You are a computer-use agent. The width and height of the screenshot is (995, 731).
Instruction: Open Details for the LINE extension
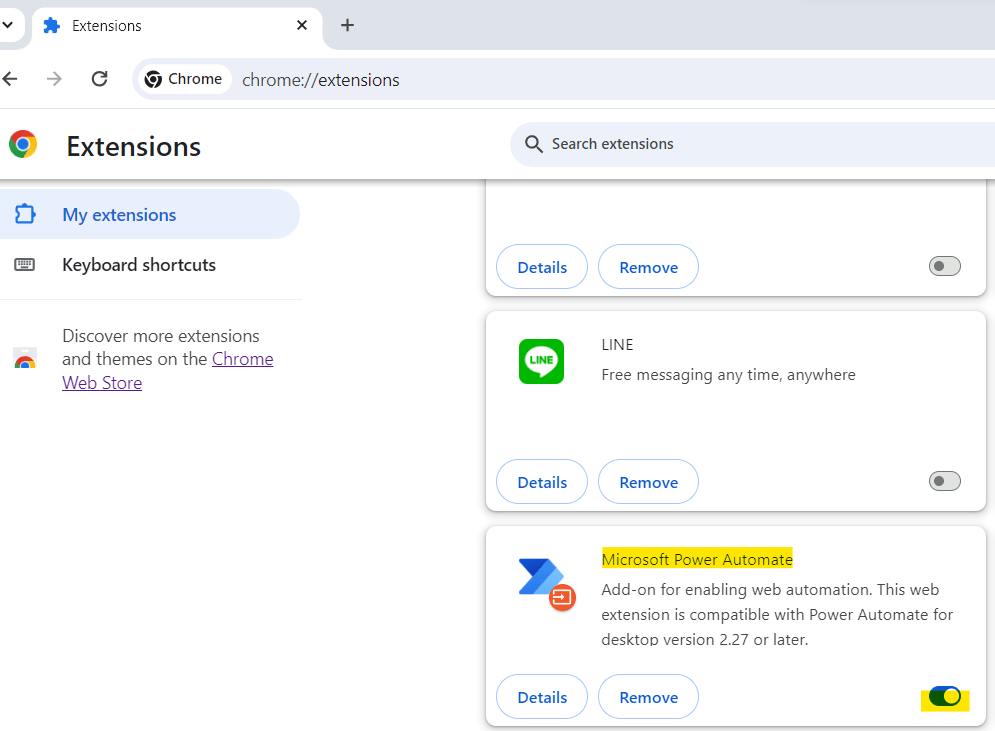542,482
